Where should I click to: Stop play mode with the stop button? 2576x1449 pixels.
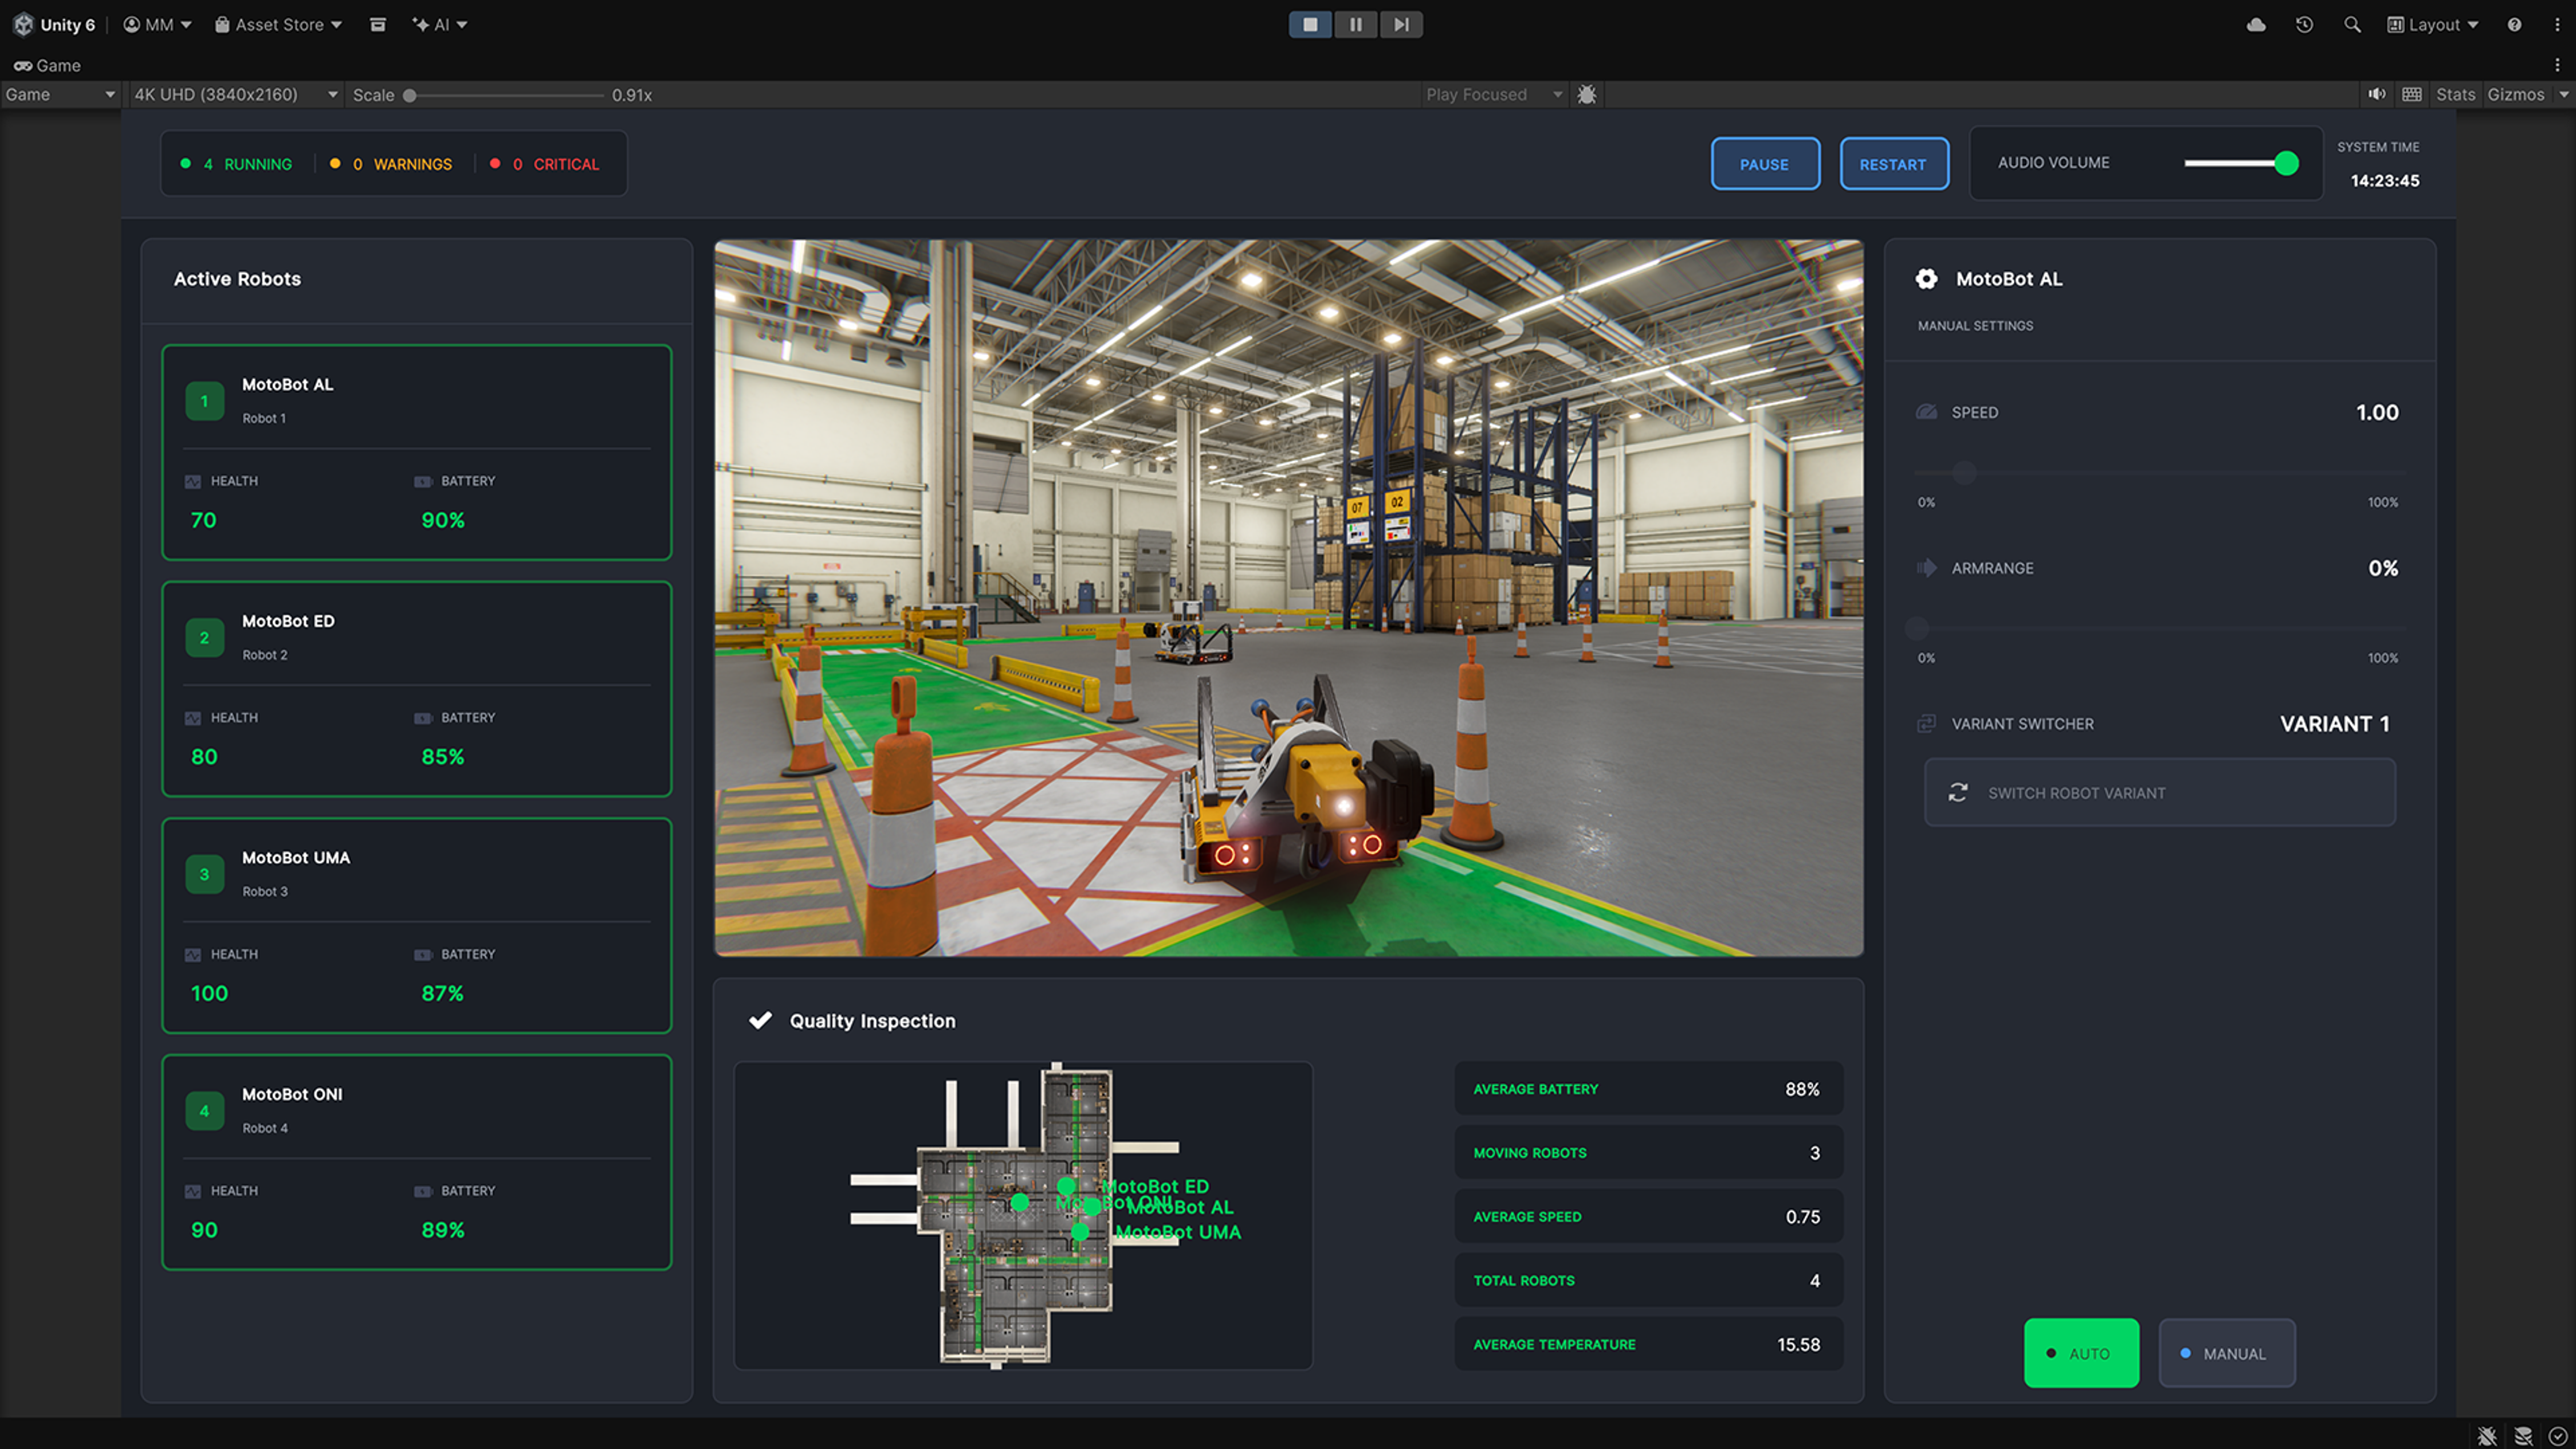coord(1310,24)
